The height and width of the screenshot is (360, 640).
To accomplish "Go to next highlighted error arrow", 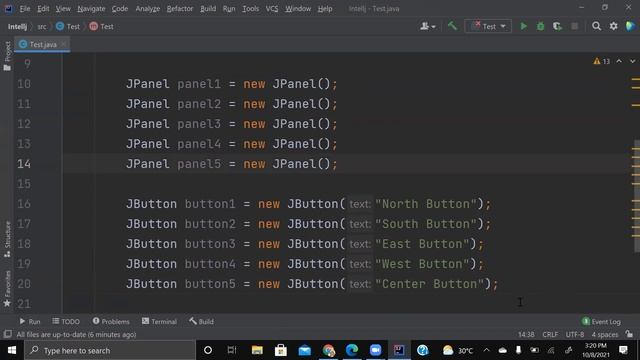I will [632, 61].
